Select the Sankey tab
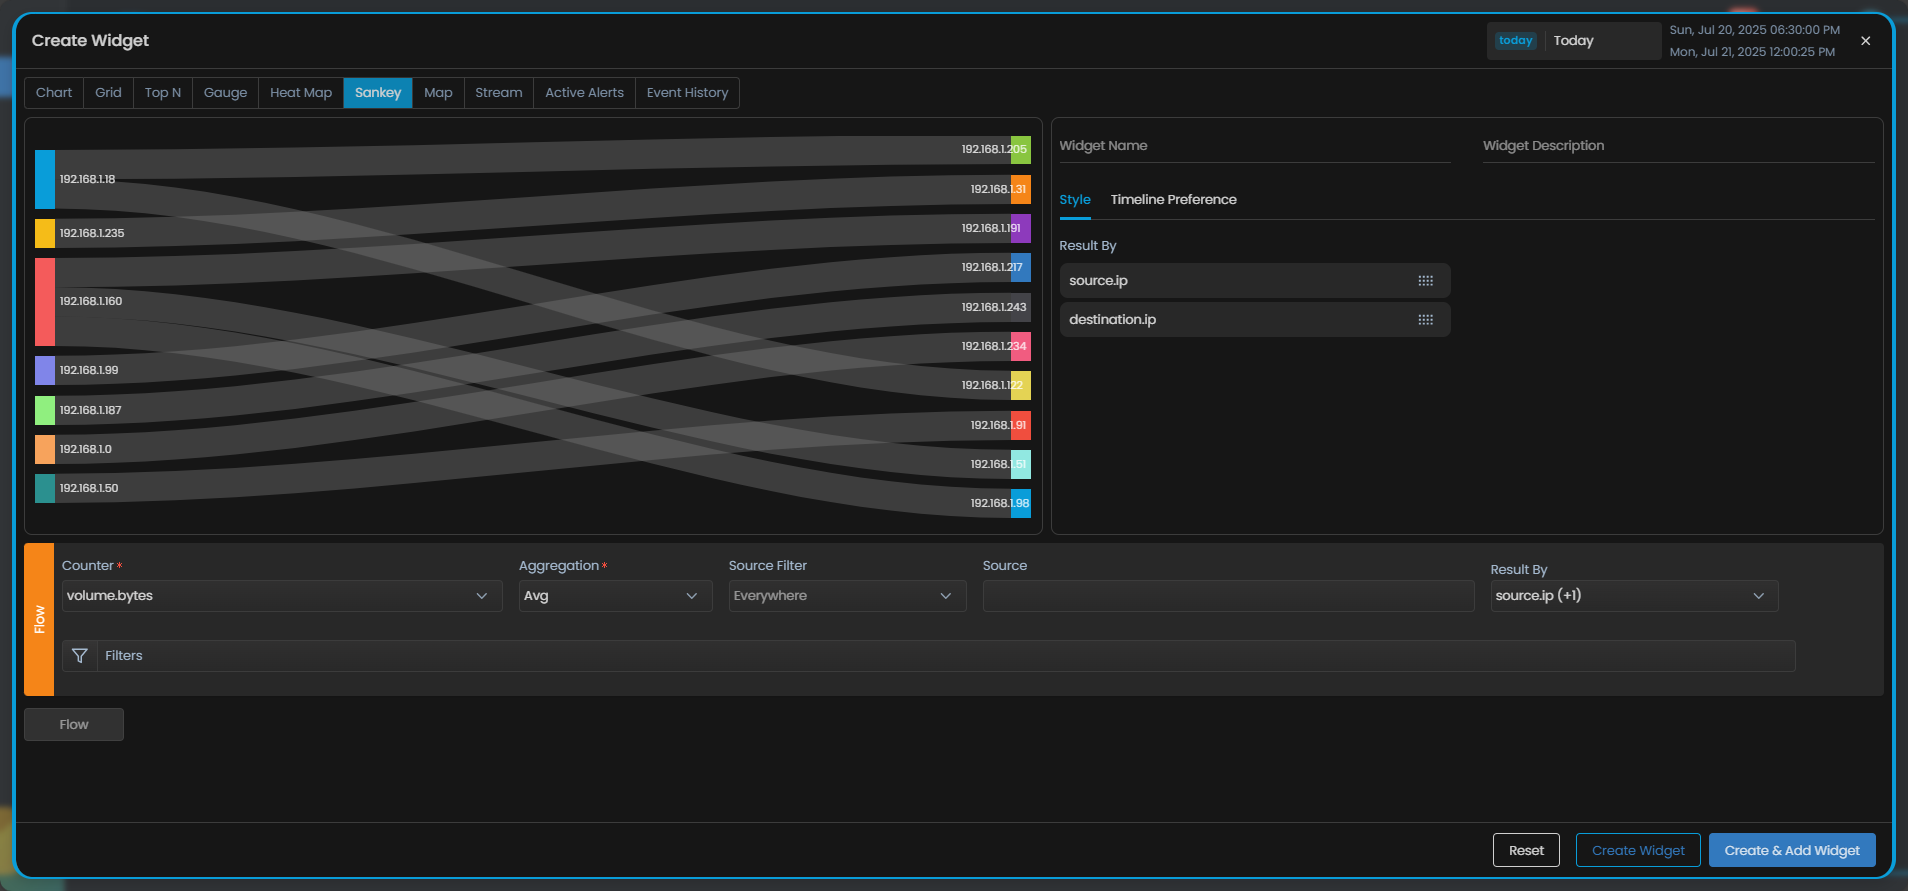1908x891 pixels. click(x=378, y=93)
